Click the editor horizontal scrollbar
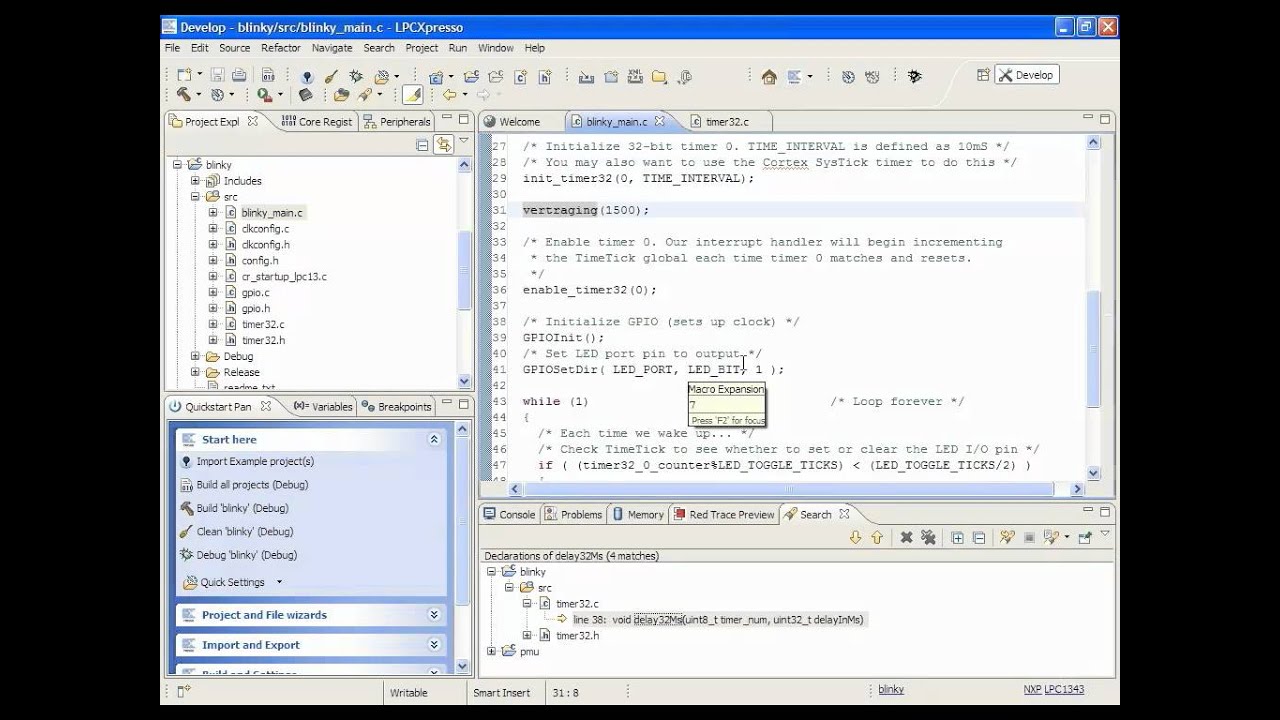 click(x=790, y=489)
